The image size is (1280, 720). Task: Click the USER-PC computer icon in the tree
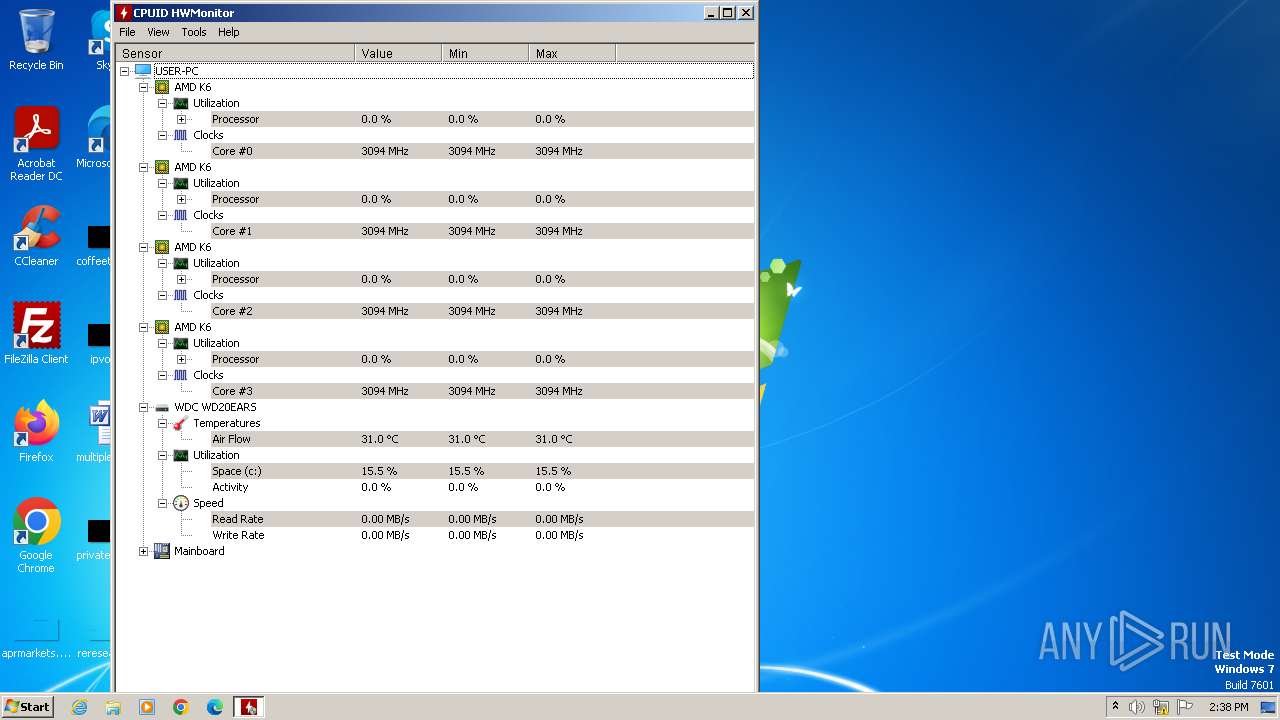pos(143,71)
